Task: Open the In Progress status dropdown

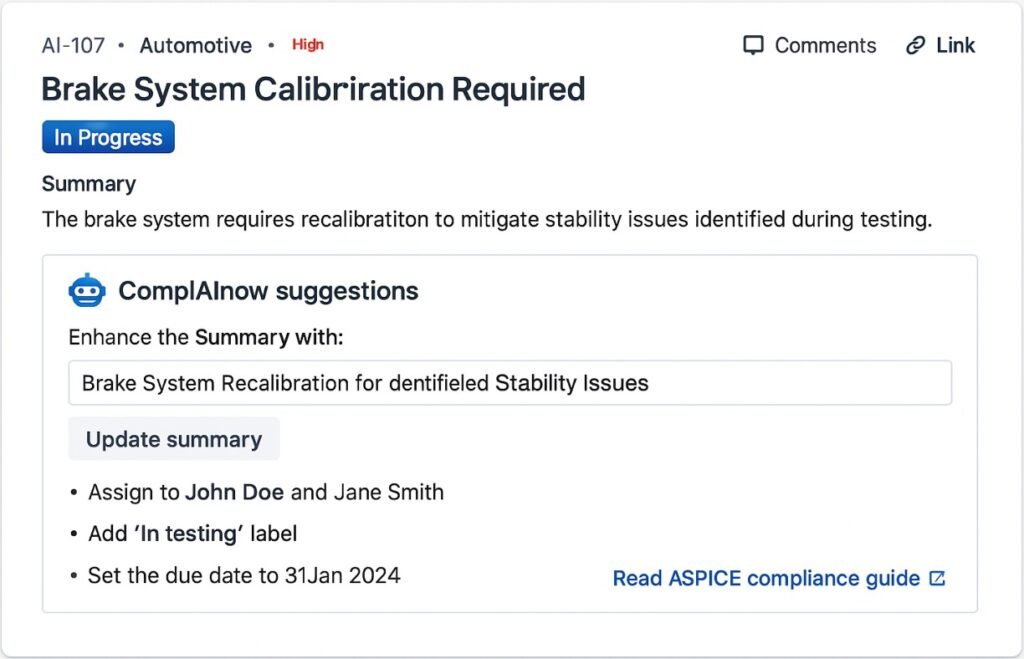Action: coord(107,137)
